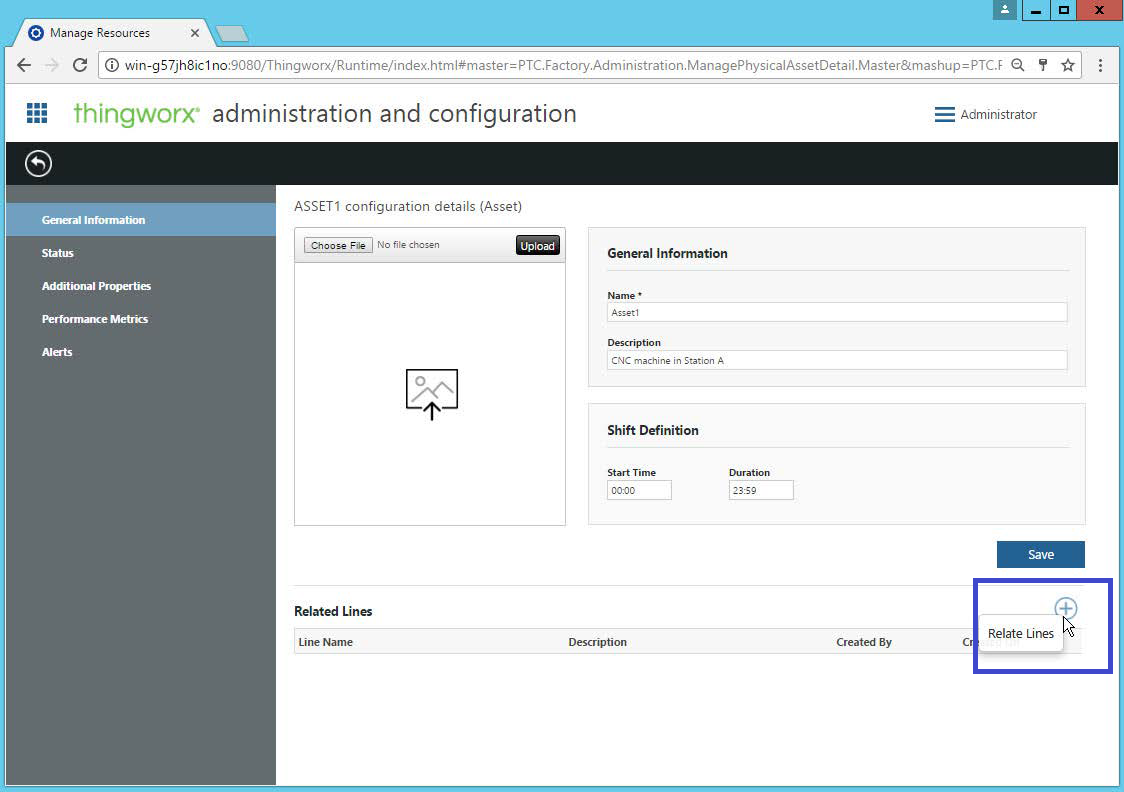Screen dimensions: 1124x792
Task: Click the user profile icon in the title bar
Action: [1004, 10]
